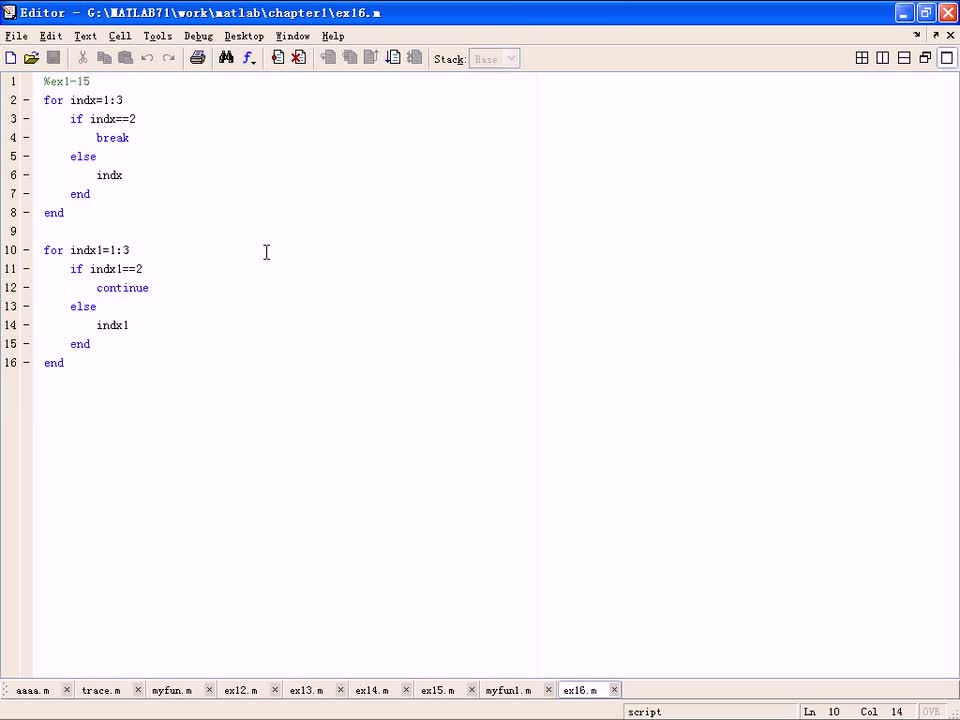Image resolution: width=960 pixels, height=720 pixels.
Task: Click the debug Step Out icon
Action: [x=371, y=58]
